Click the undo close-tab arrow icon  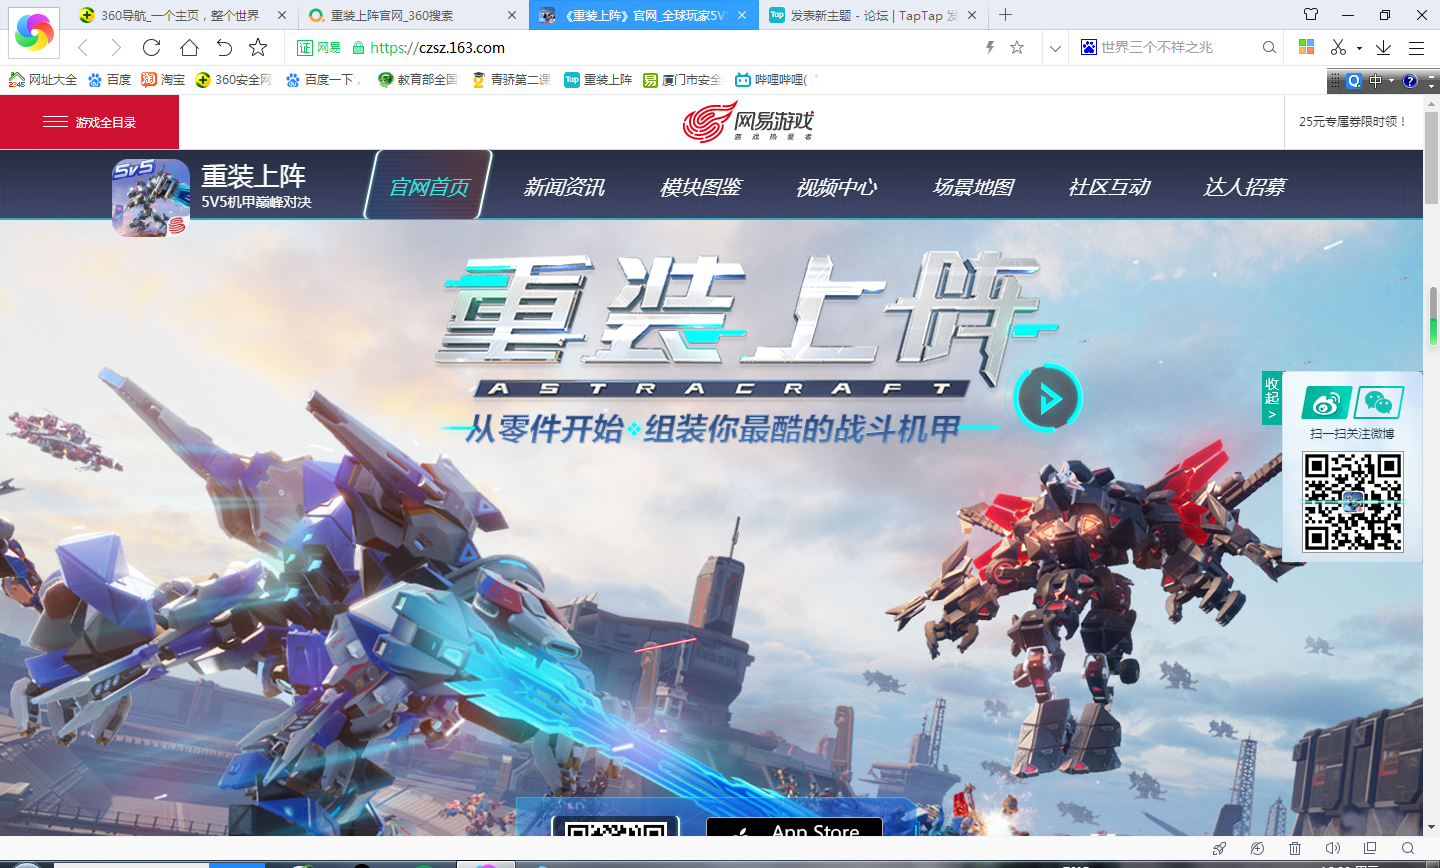coord(224,47)
